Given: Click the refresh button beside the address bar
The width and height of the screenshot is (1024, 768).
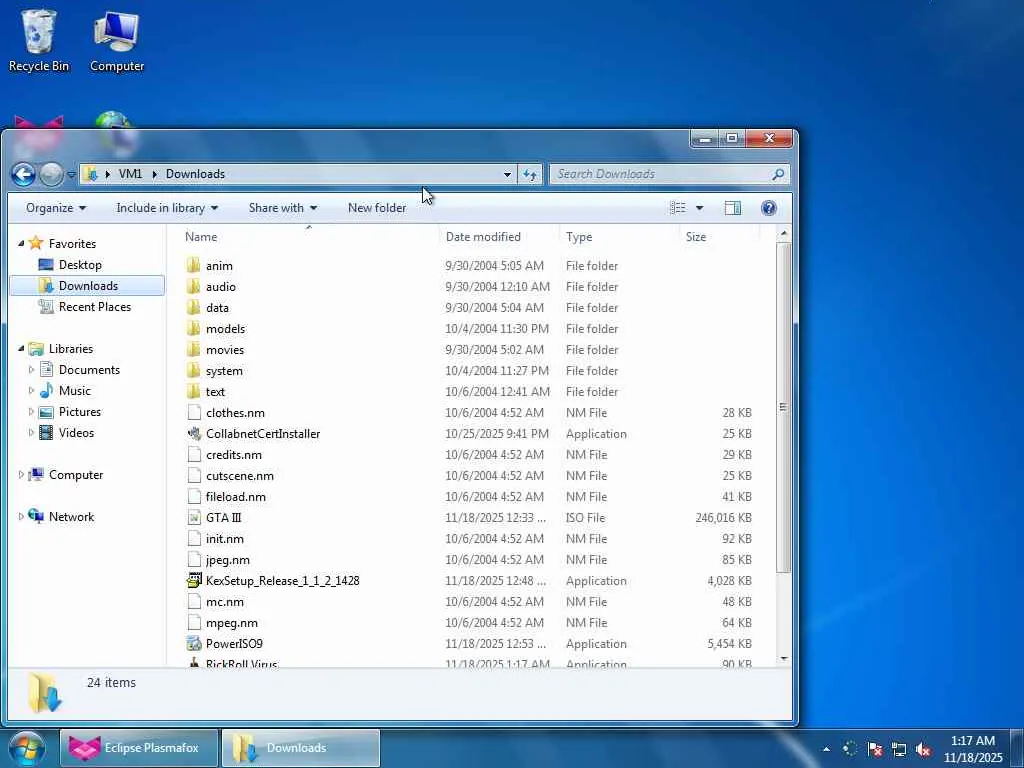Looking at the screenshot, I should [530, 174].
